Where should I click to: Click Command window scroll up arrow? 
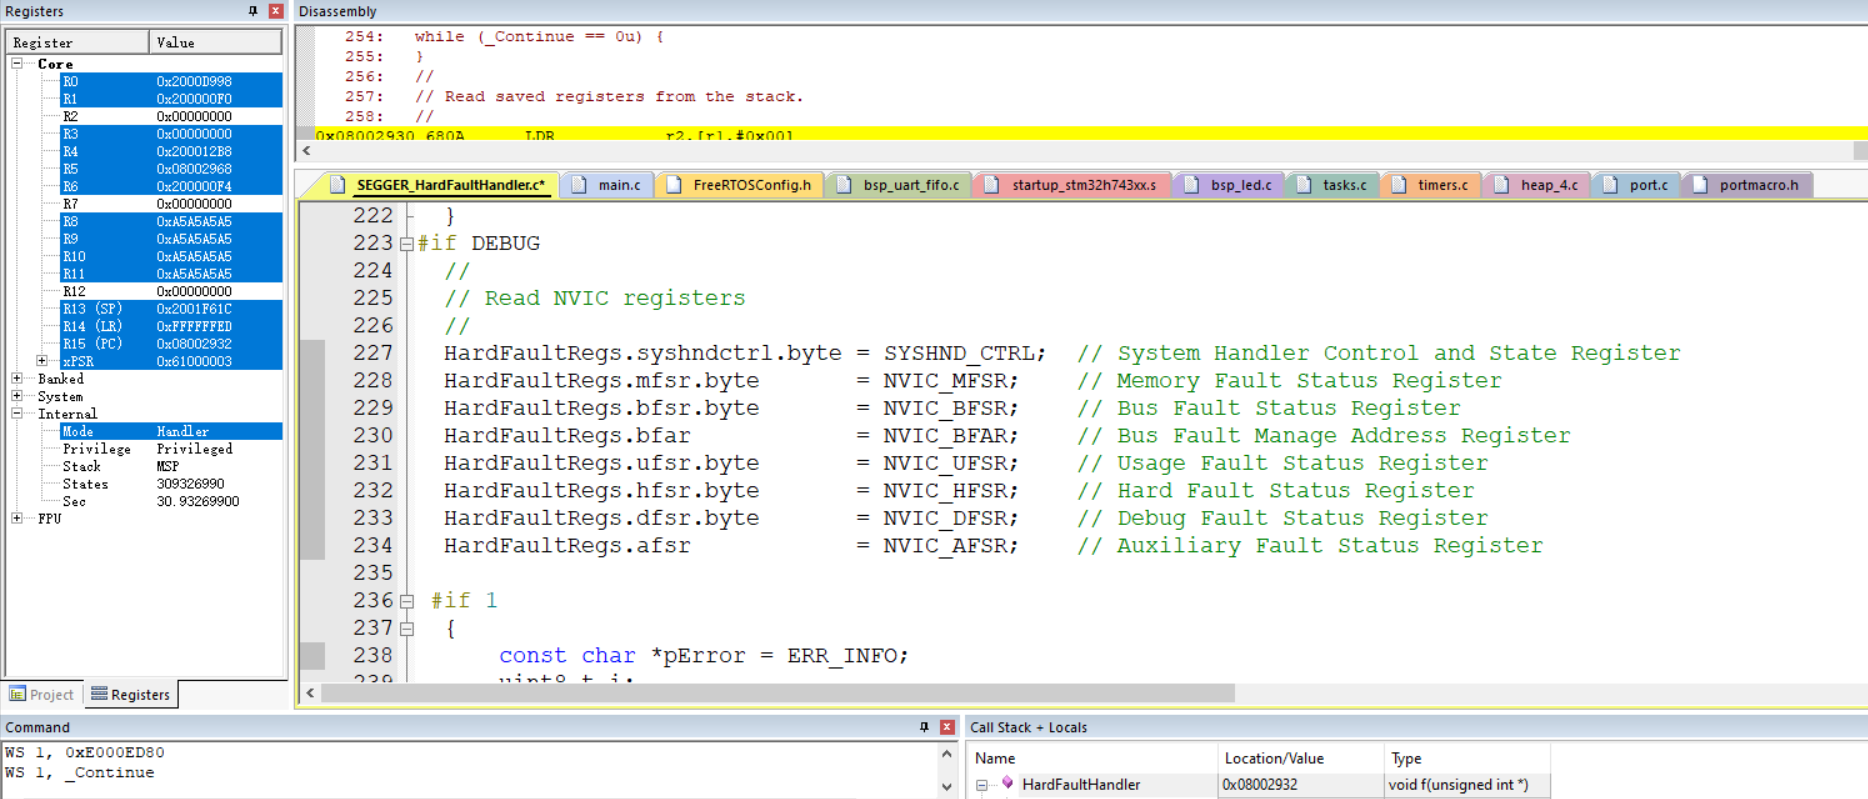(x=946, y=754)
